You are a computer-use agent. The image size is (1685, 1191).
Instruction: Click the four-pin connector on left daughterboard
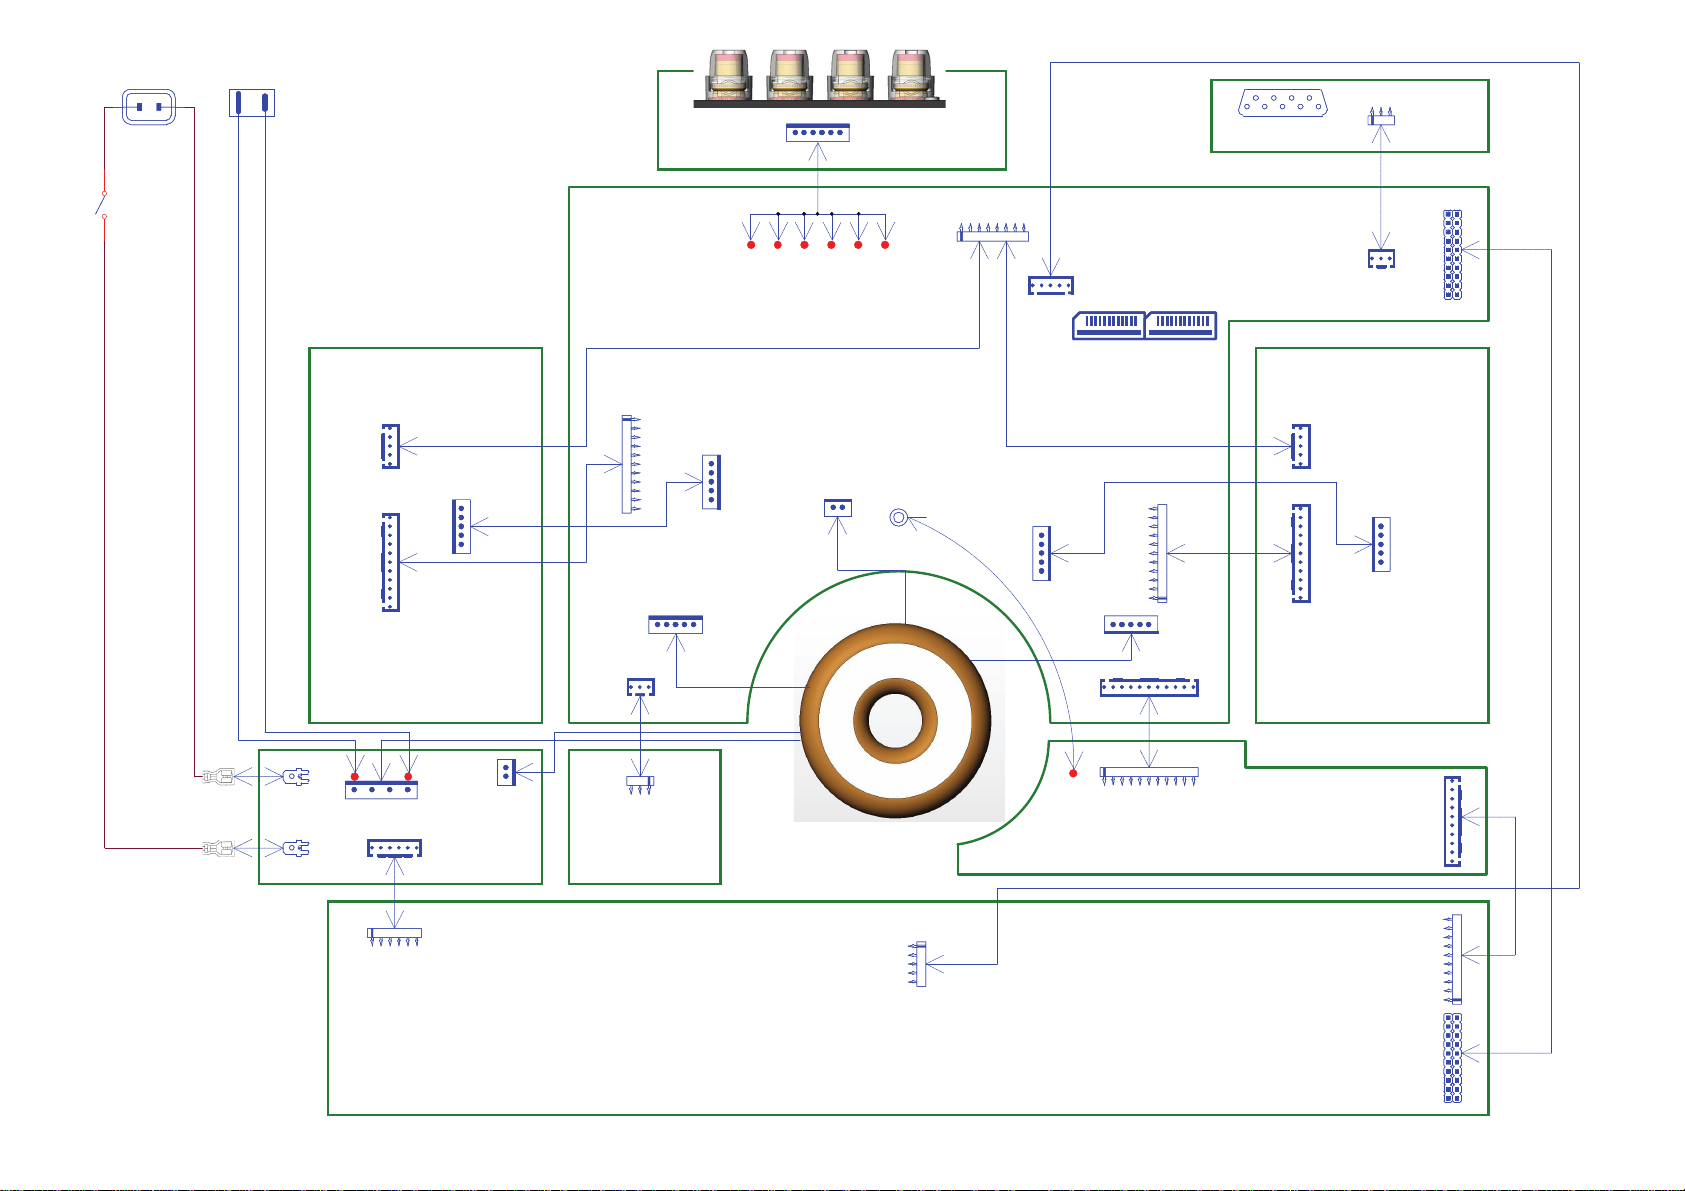[390, 446]
